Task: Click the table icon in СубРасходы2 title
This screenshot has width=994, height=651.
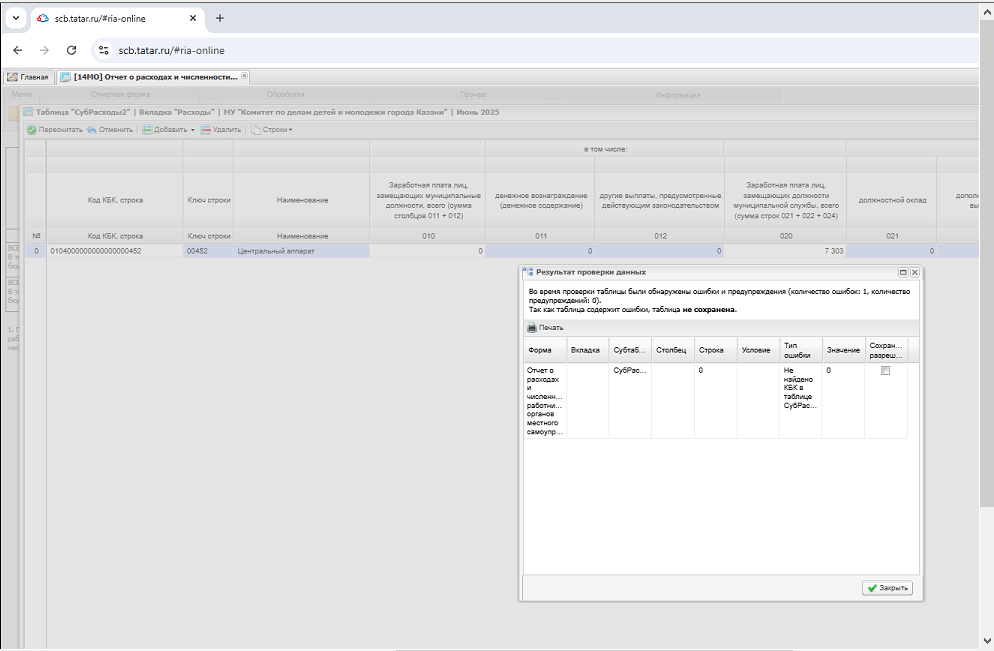Action: (x=29, y=112)
